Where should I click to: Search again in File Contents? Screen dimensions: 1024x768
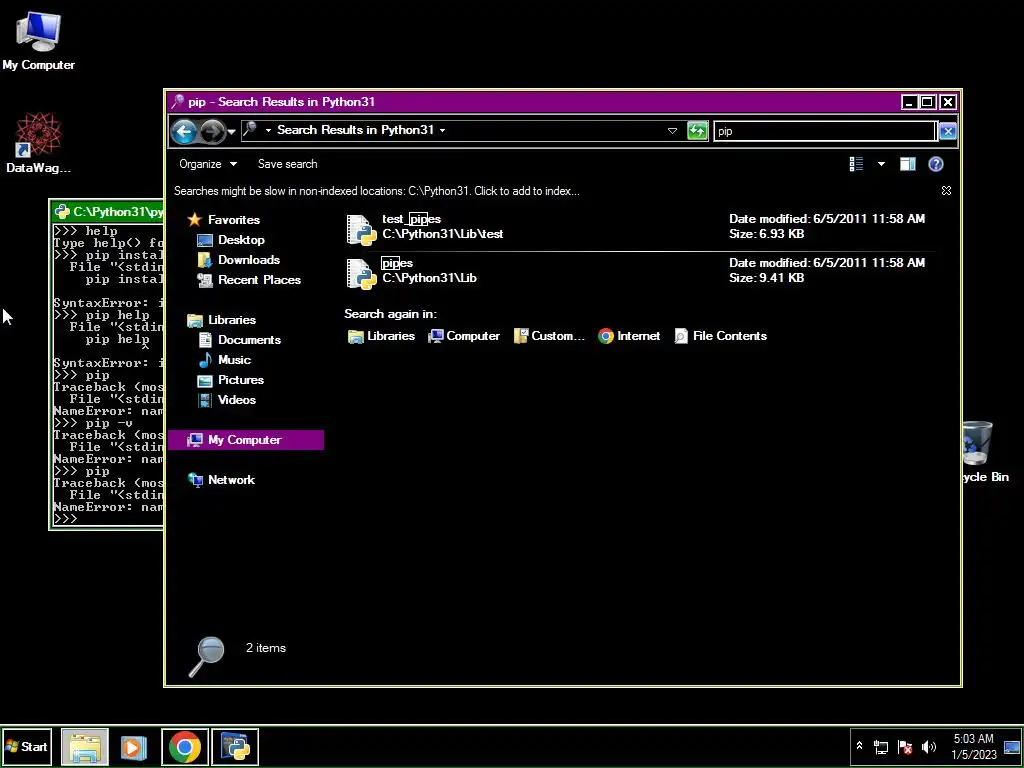721,336
